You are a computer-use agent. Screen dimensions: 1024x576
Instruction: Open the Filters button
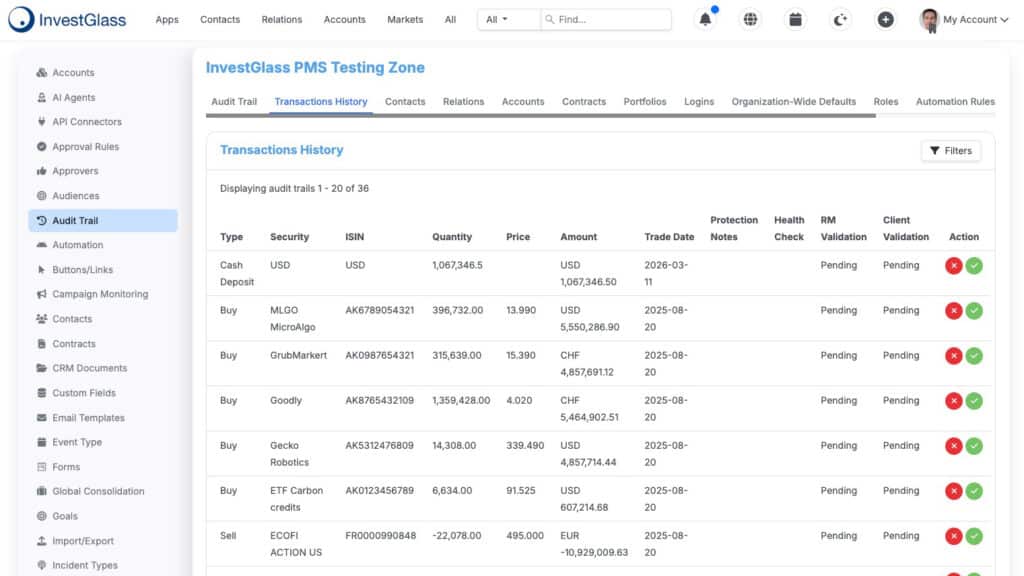(951, 151)
